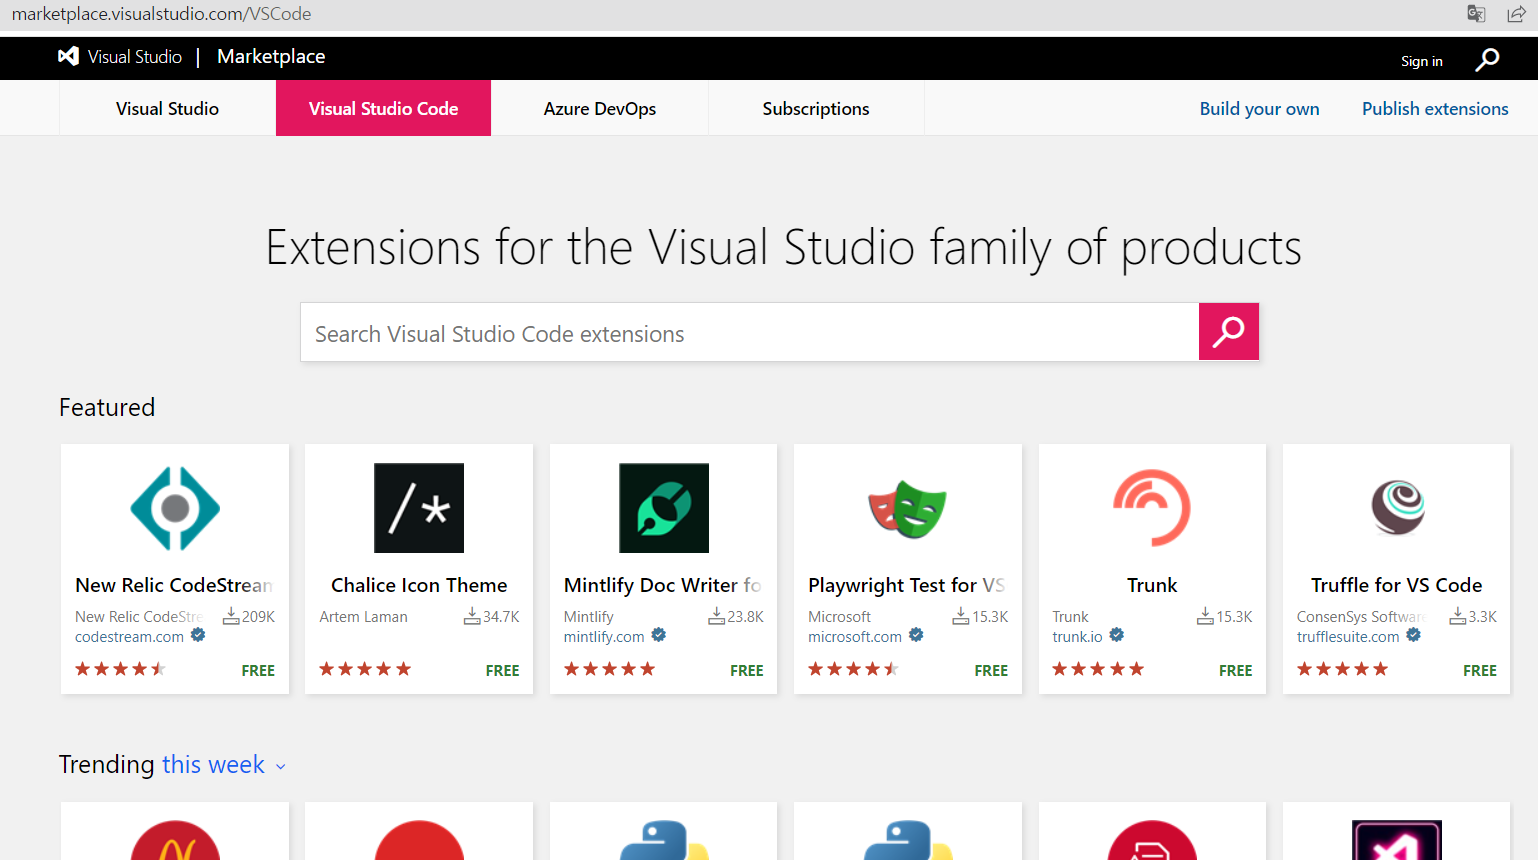
Task: Open Truffle for VS Code icon
Action: point(1397,508)
